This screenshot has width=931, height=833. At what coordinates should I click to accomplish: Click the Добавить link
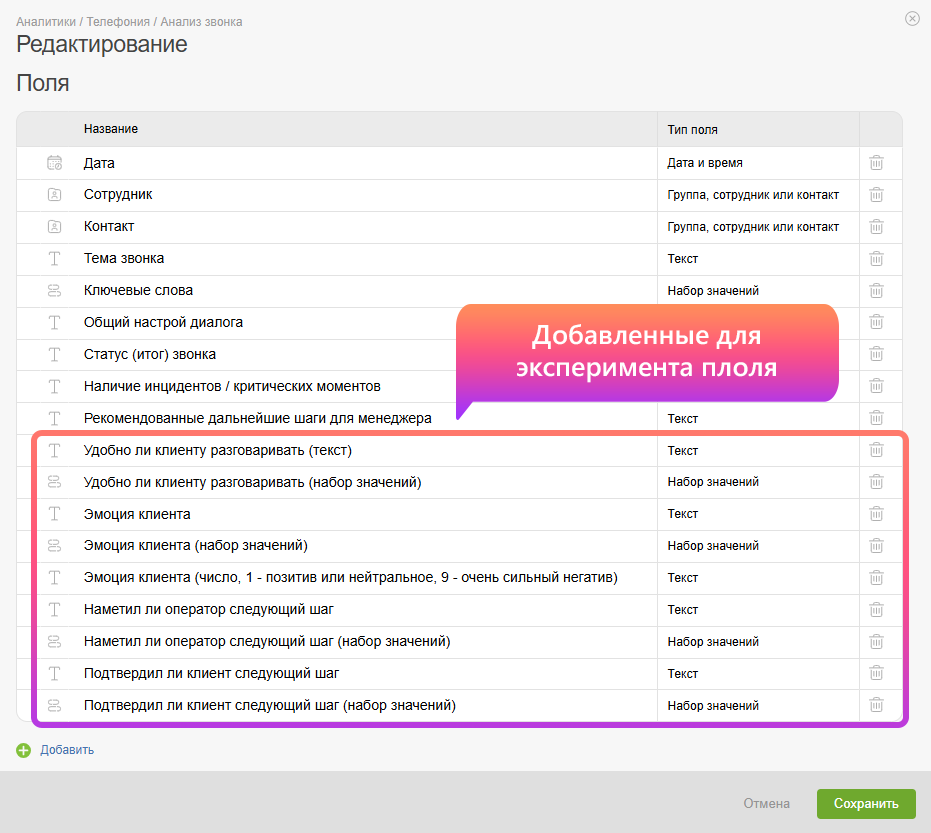click(67, 750)
